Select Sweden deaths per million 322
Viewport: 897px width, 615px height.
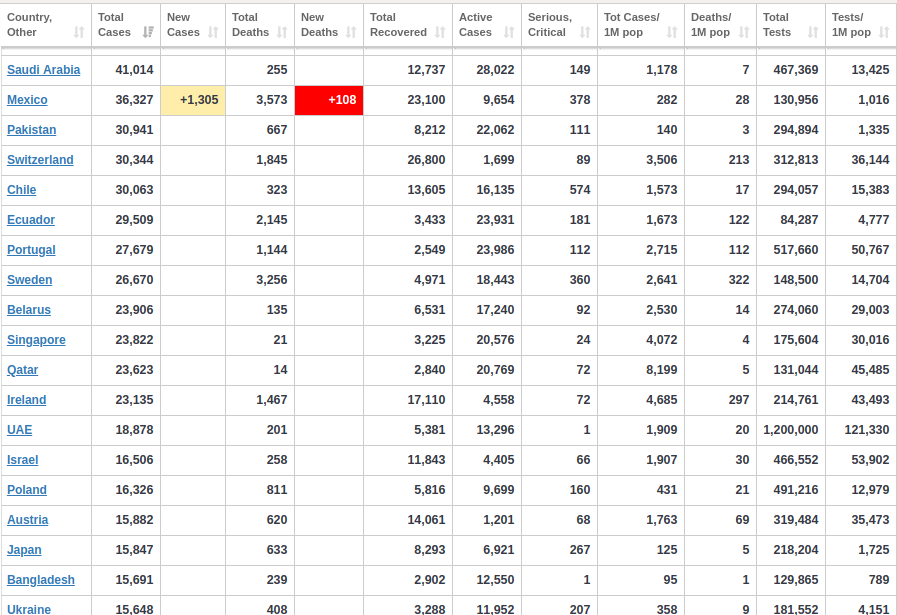pos(739,280)
